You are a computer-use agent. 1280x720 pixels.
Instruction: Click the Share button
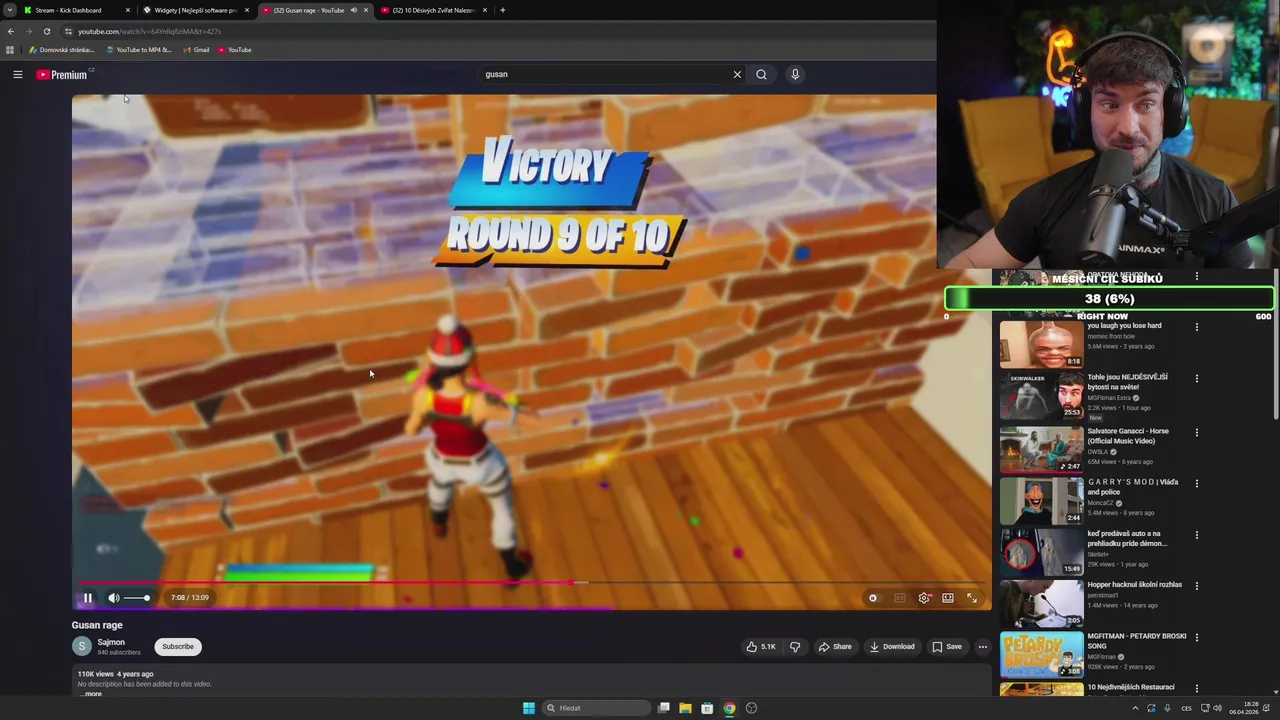click(x=835, y=646)
